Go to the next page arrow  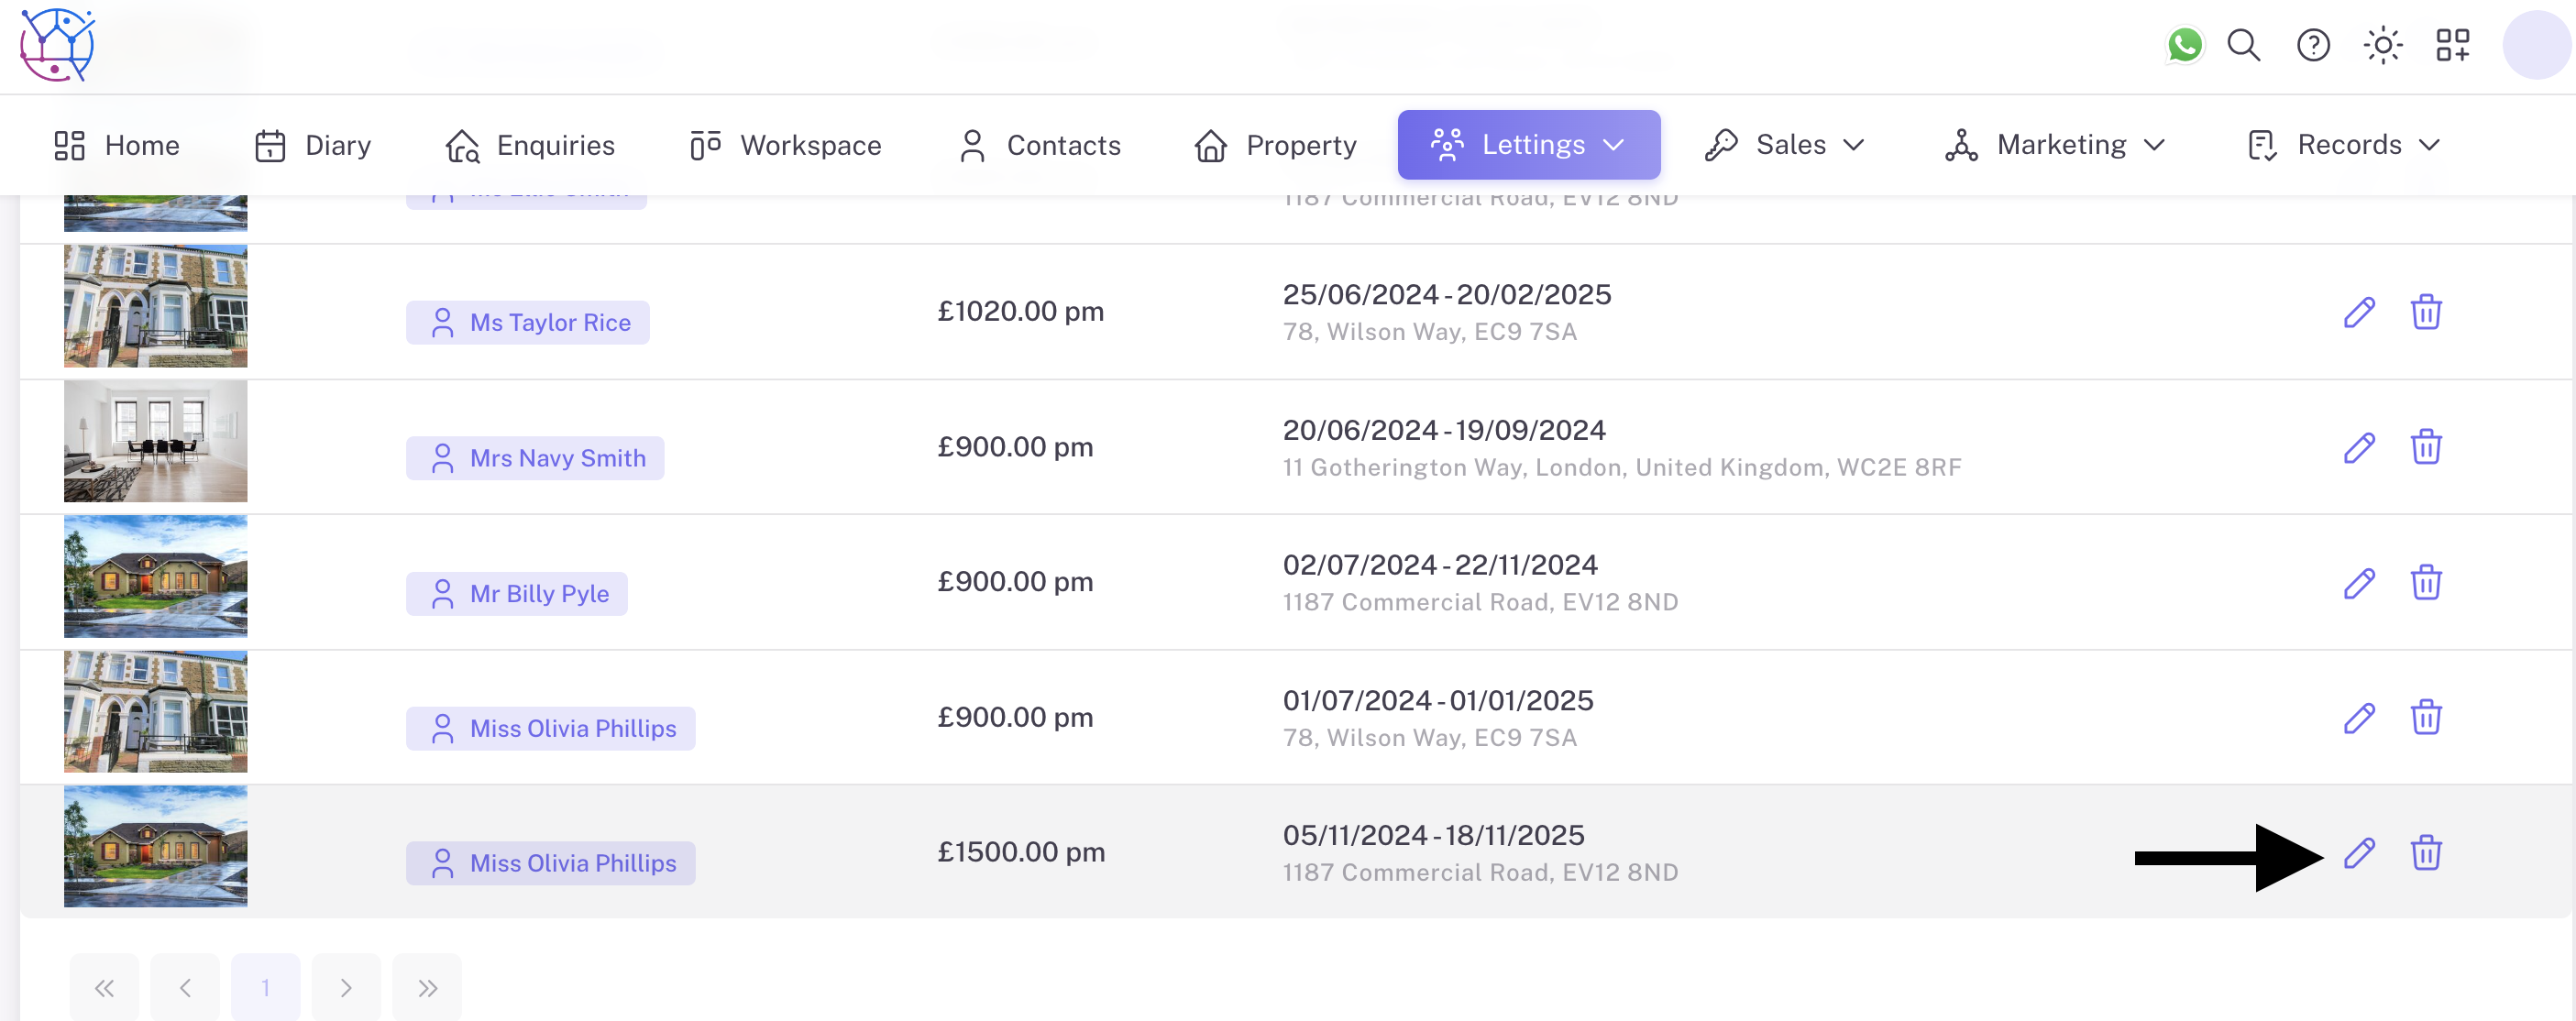point(346,988)
